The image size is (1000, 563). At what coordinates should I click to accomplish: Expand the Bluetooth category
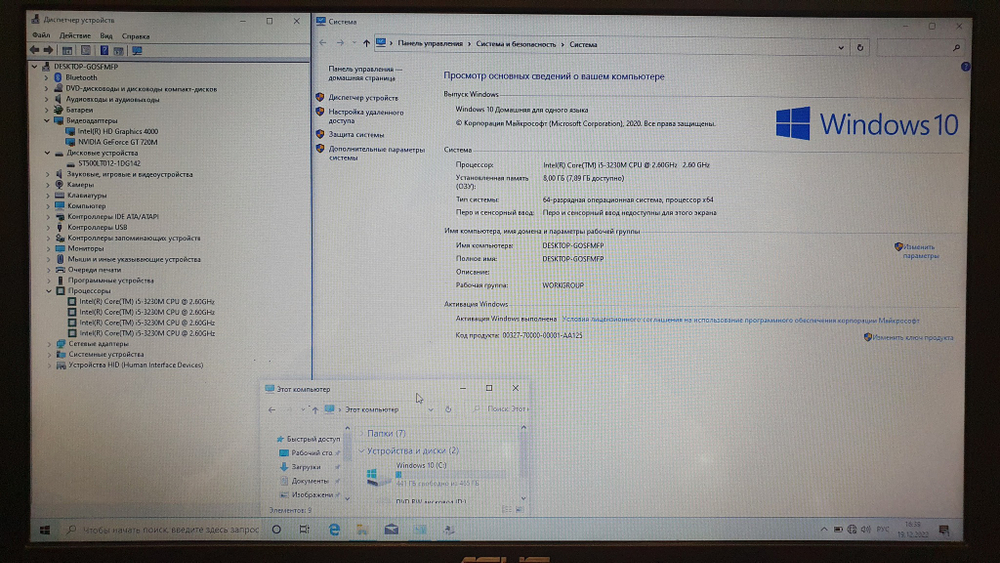47,78
